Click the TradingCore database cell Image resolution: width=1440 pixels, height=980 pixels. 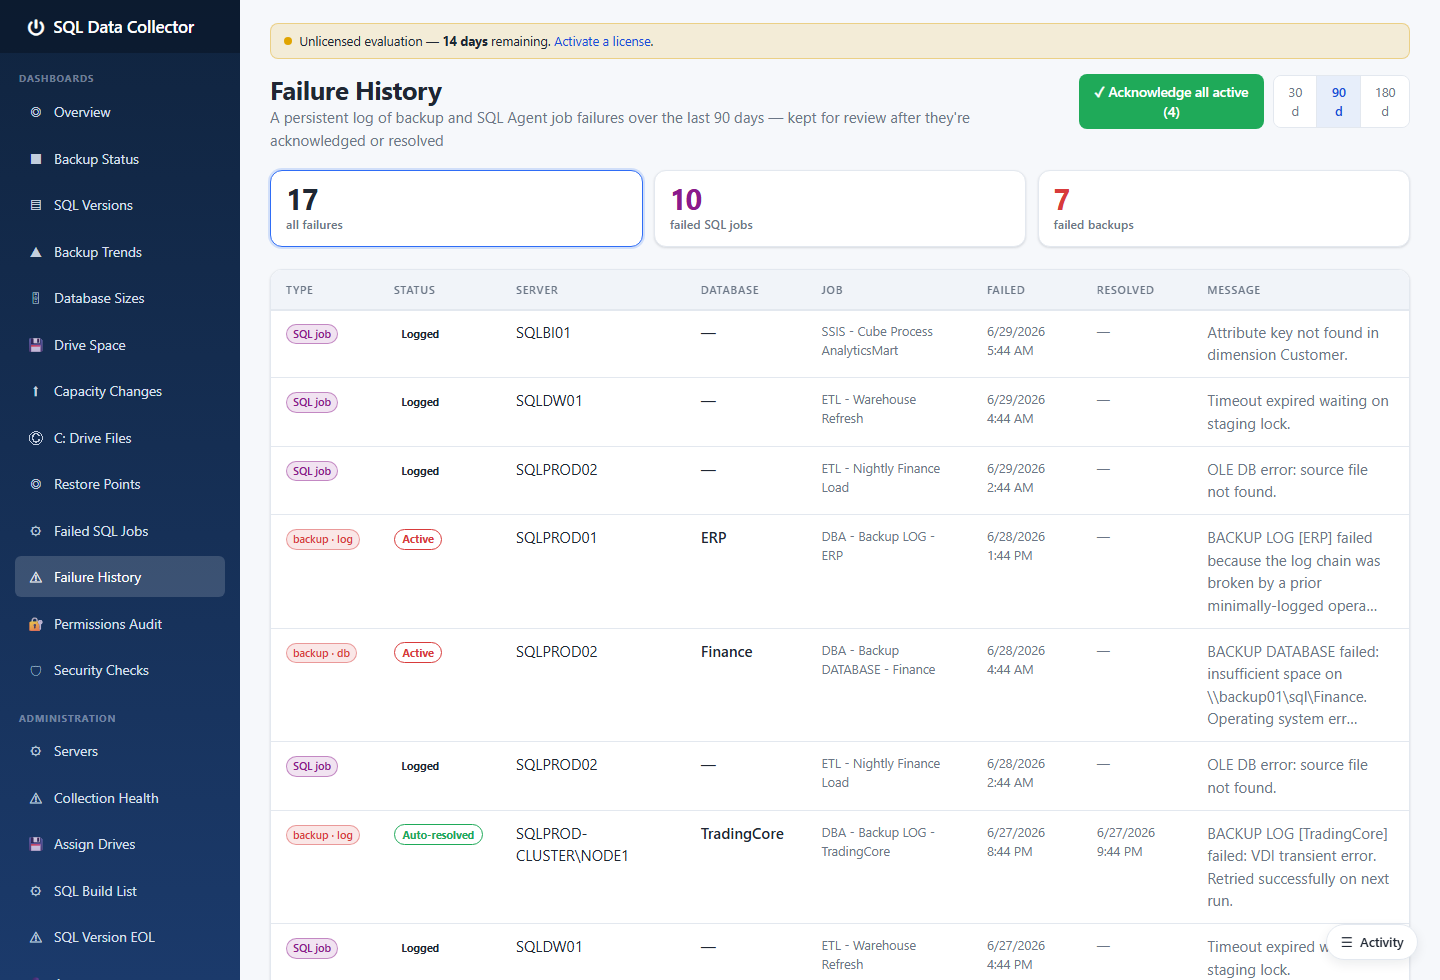(x=742, y=834)
